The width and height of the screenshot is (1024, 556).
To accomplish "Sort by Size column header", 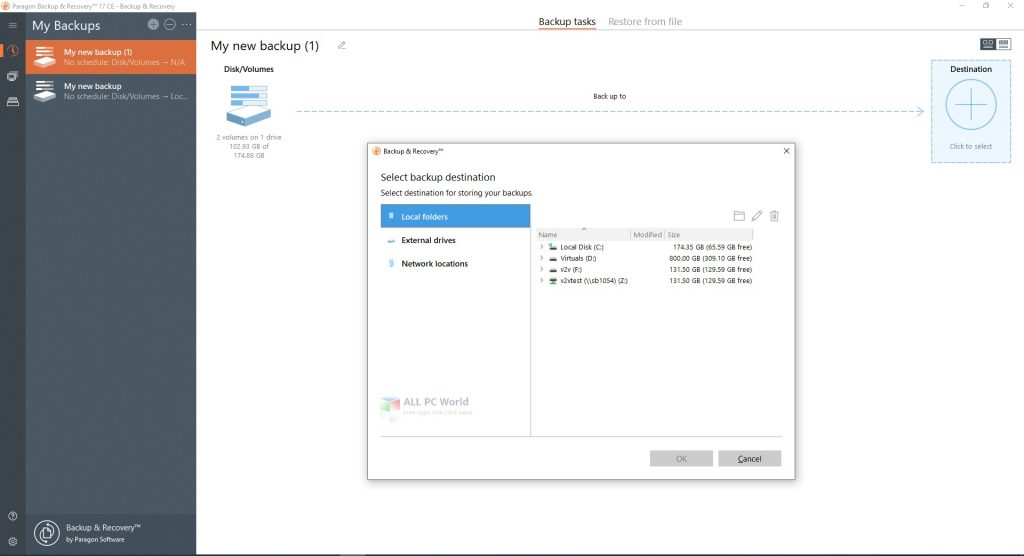I will (709, 235).
